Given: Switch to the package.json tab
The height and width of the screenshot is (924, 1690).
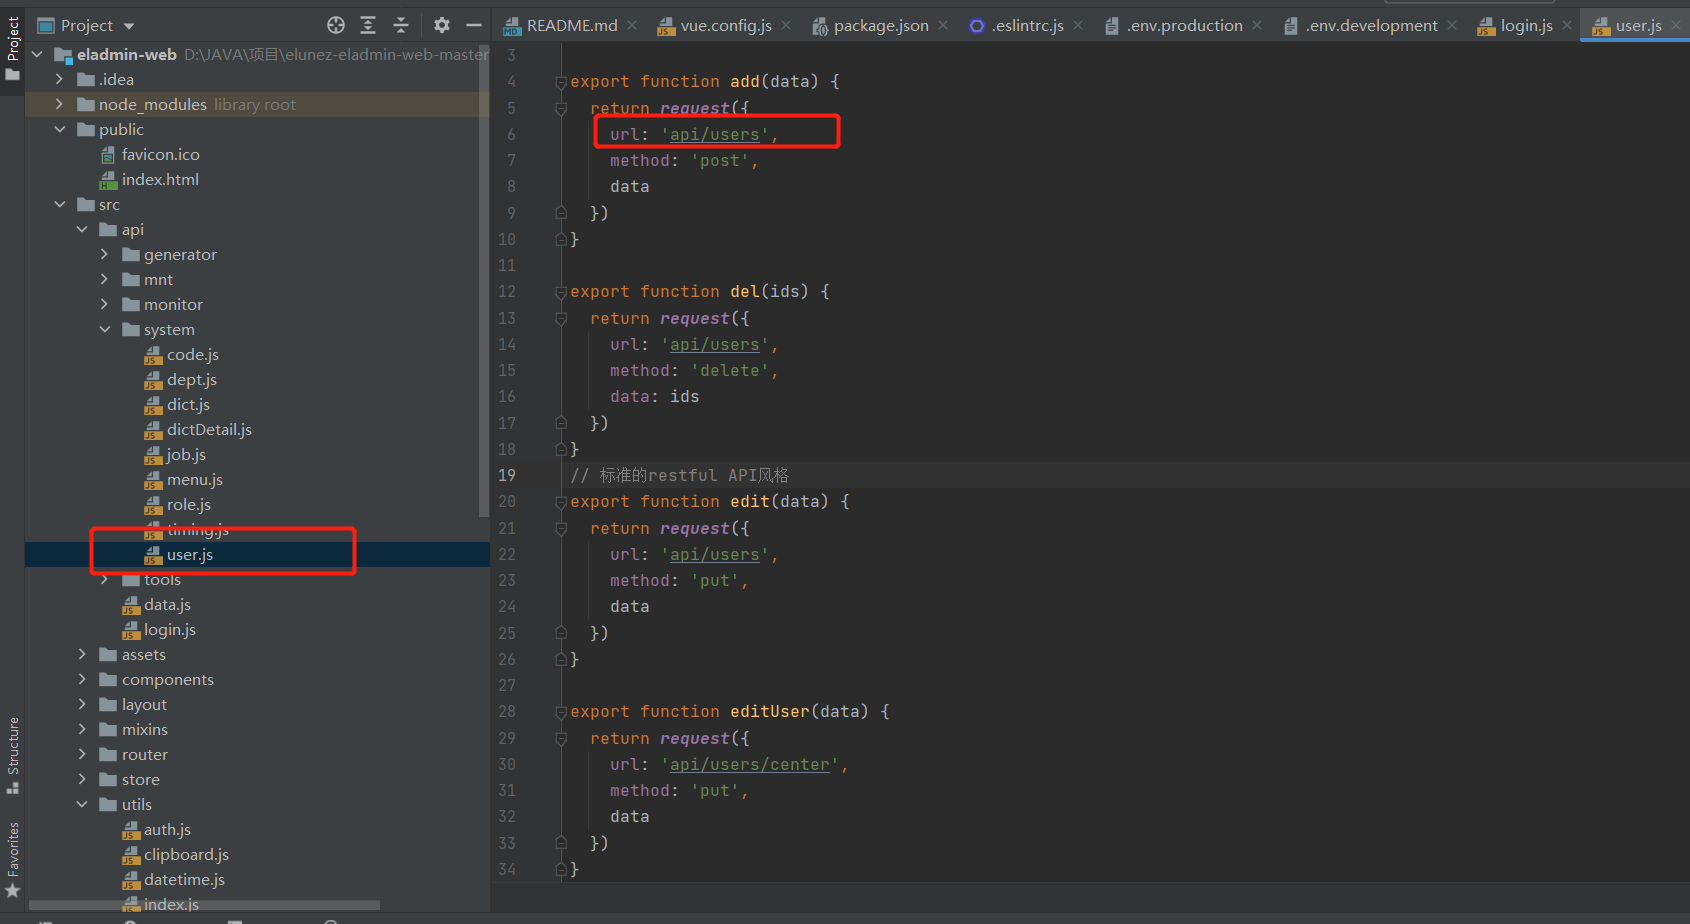Looking at the screenshot, I should [880, 25].
